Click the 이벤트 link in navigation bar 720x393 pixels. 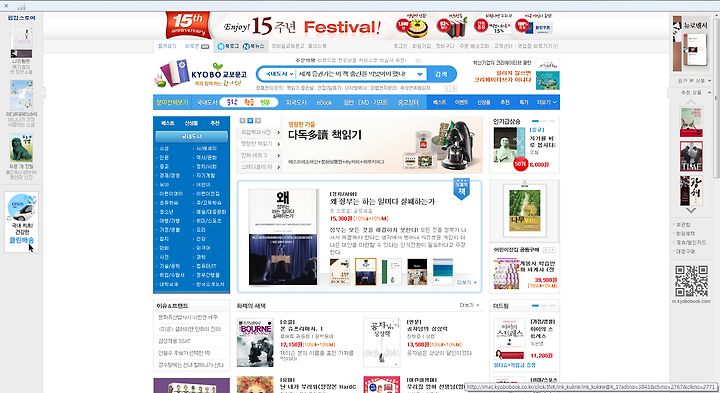click(x=461, y=102)
